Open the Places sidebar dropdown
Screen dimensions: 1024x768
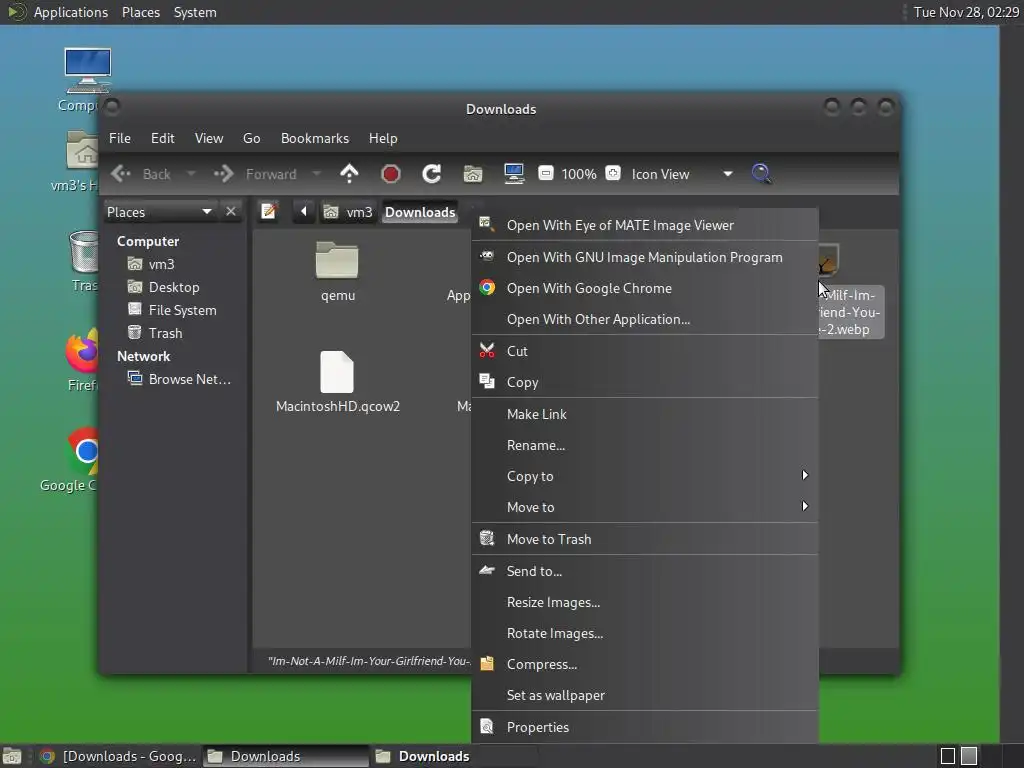click(161, 212)
